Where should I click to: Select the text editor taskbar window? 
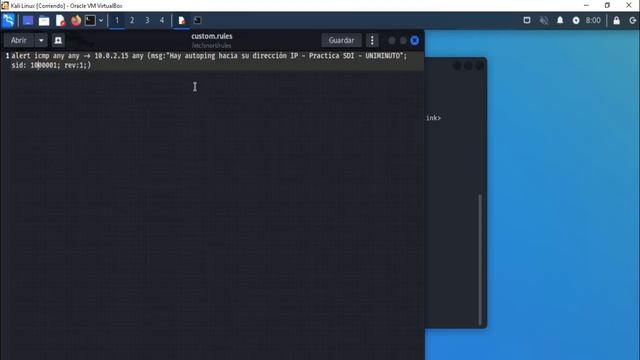182,20
